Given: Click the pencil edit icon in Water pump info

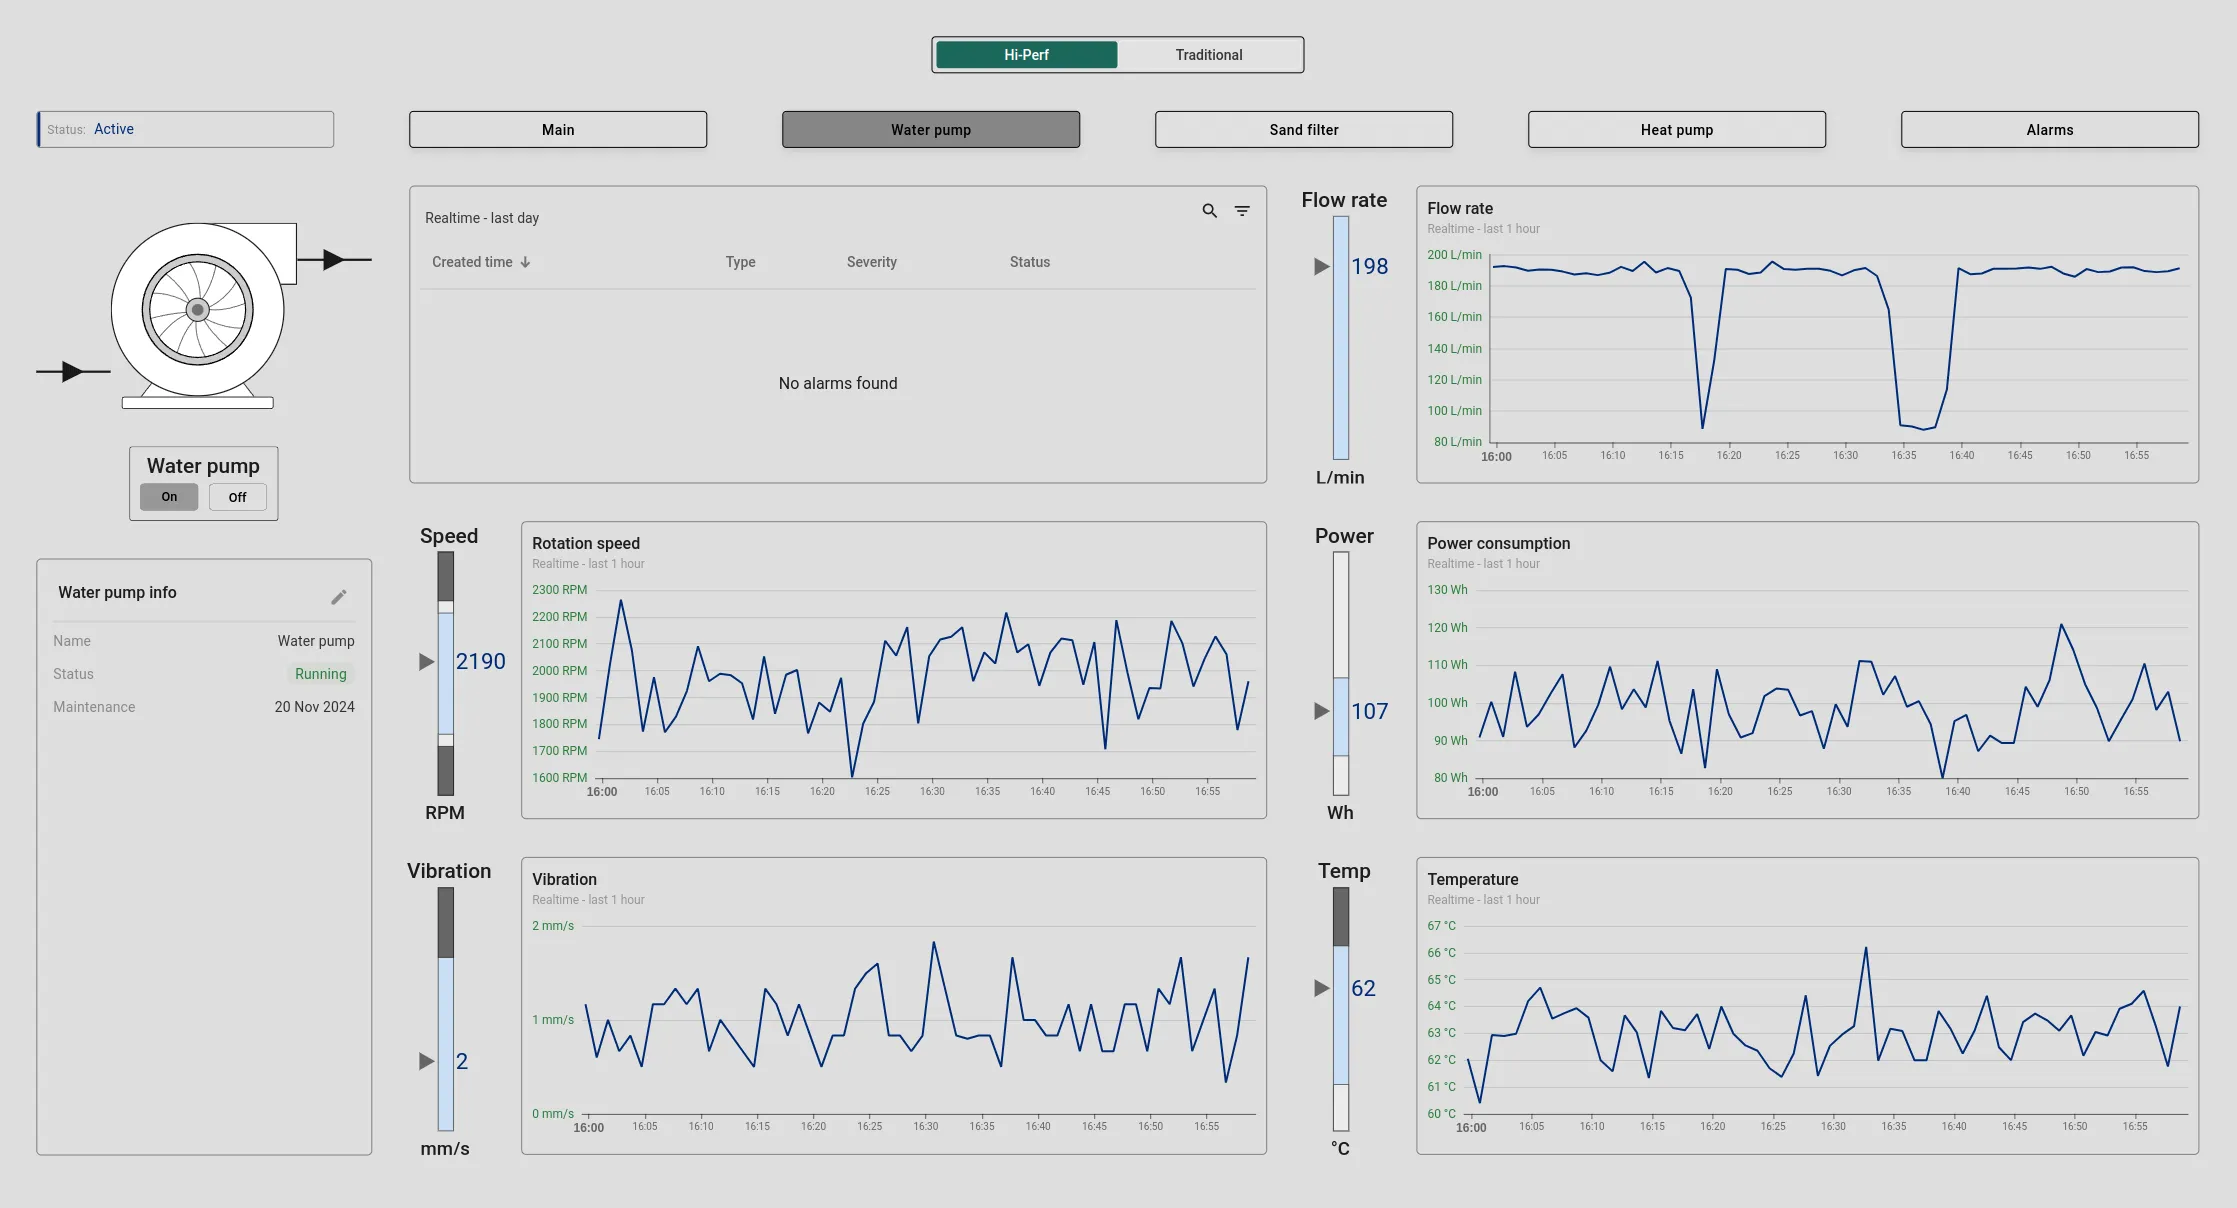Looking at the screenshot, I should 339,597.
